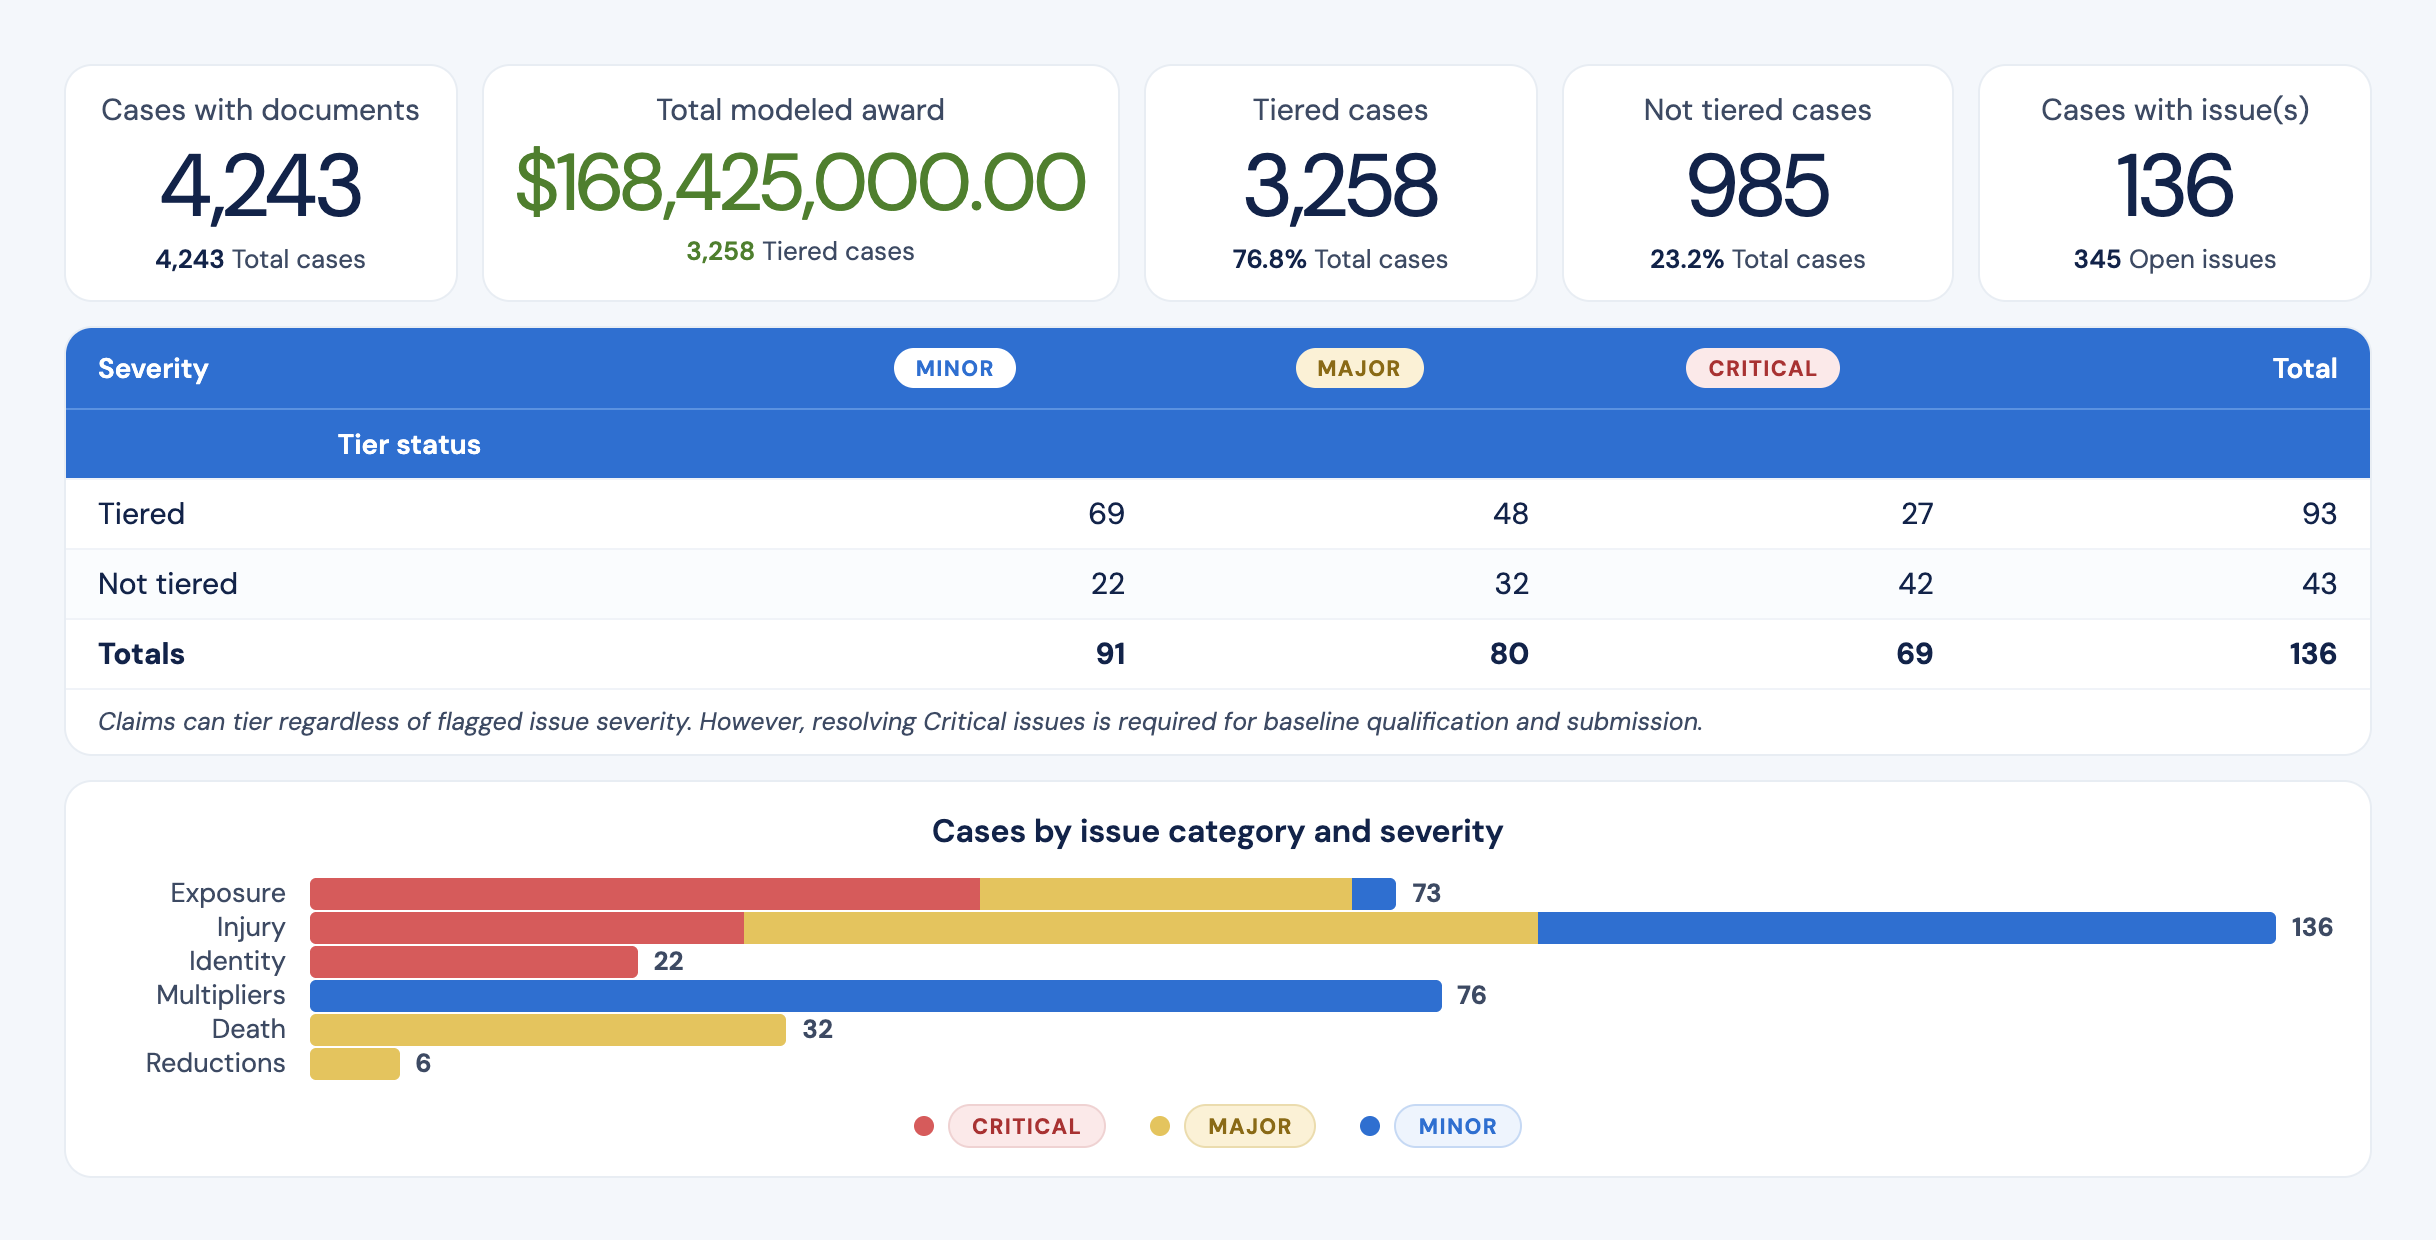This screenshot has width=2436, height=1240.
Task: Click the MAJOR severity badge in table header
Action: [1359, 368]
